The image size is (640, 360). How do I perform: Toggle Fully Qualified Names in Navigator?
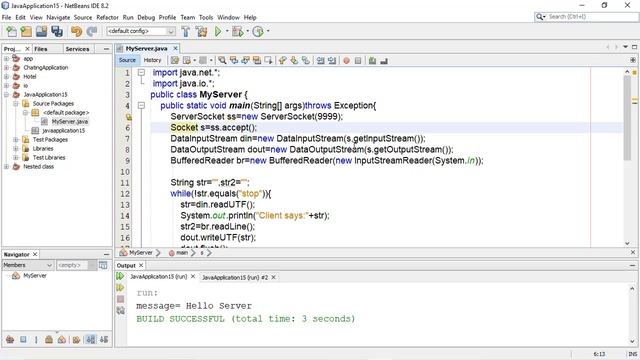pos(76,340)
